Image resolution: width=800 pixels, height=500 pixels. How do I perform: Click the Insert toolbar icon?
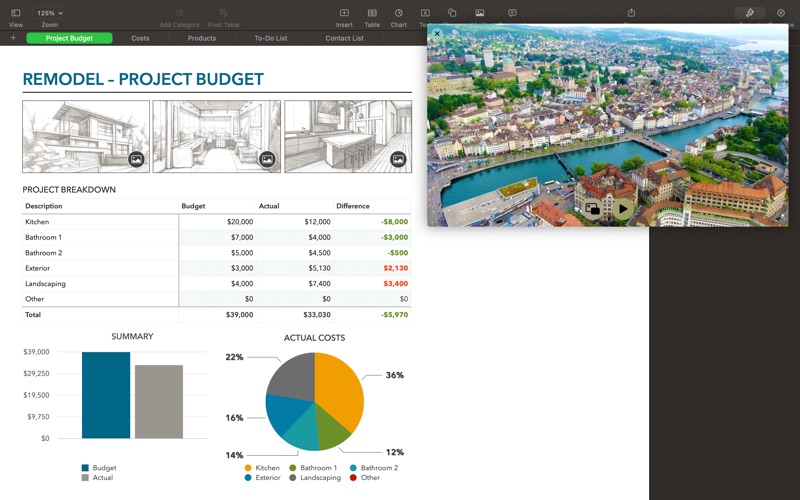tap(344, 13)
